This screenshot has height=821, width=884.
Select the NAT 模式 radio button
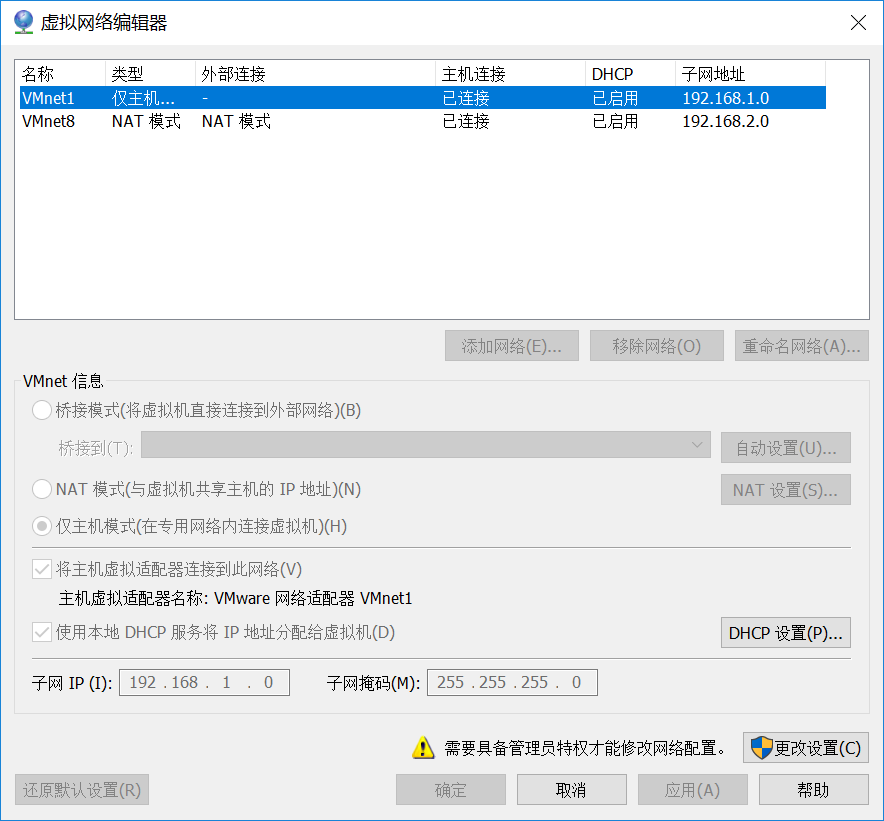[40, 489]
